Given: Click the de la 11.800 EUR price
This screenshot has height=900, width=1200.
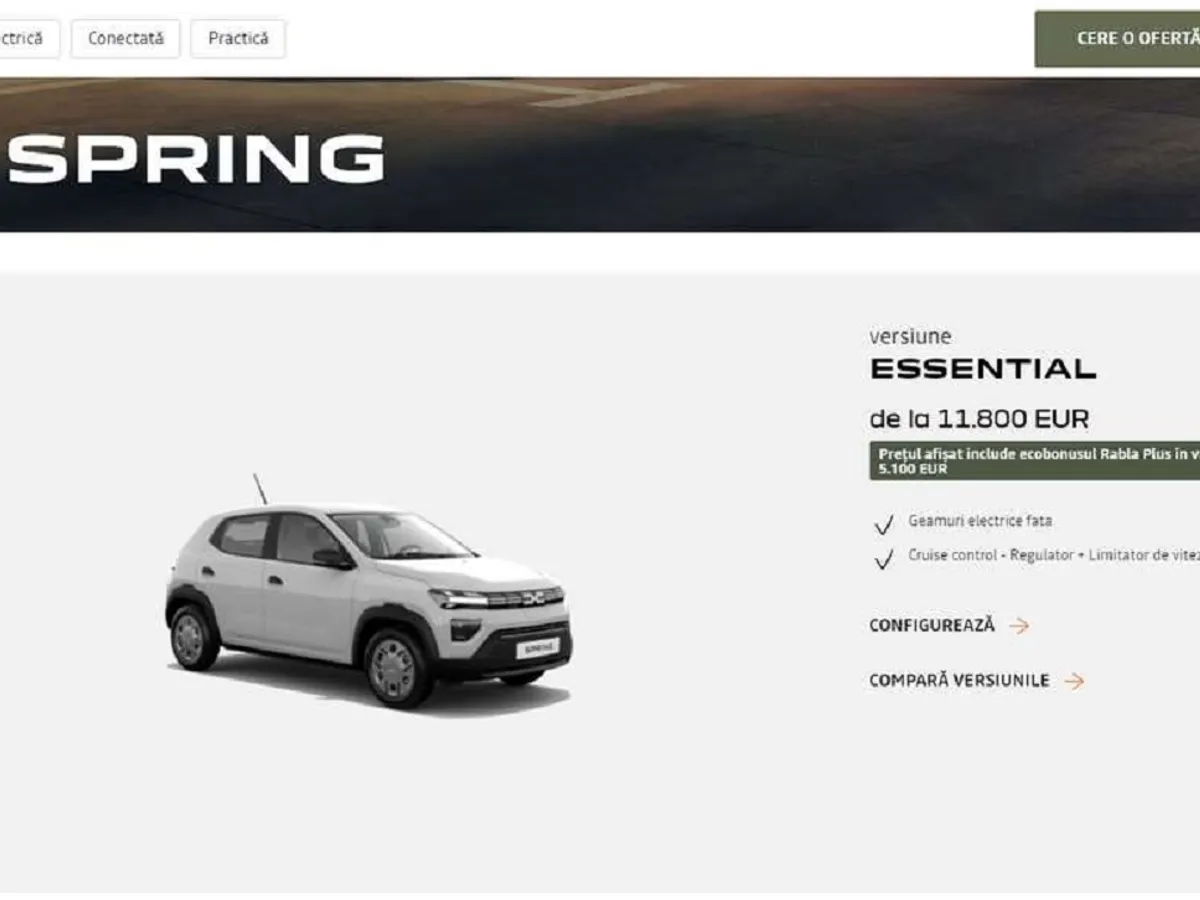Looking at the screenshot, I should click(979, 418).
